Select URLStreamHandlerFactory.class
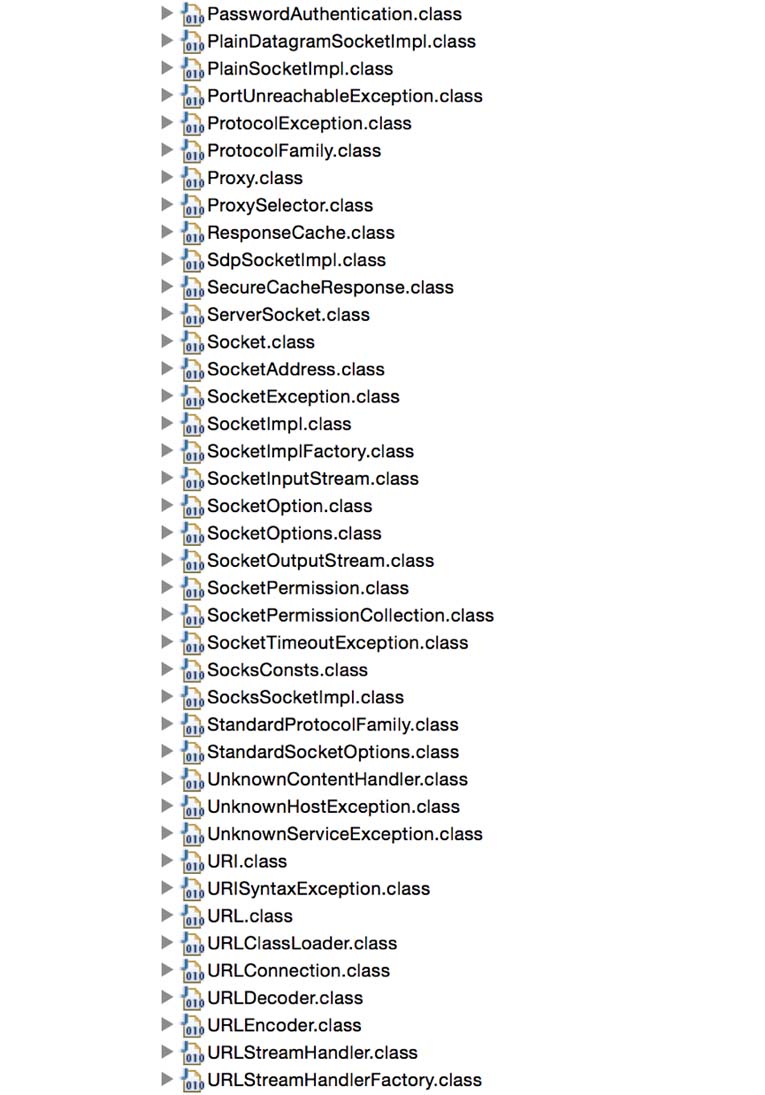This screenshot has width=765, height=1095. [344, 1080]
